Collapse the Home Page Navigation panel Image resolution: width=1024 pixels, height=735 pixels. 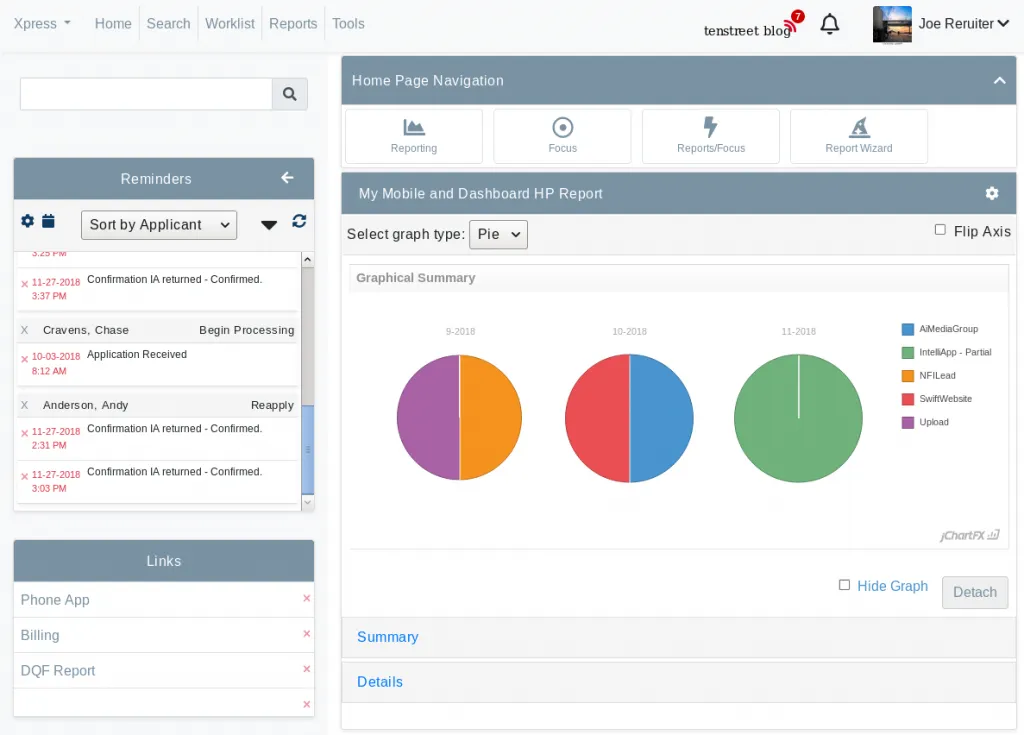(998, 81)
